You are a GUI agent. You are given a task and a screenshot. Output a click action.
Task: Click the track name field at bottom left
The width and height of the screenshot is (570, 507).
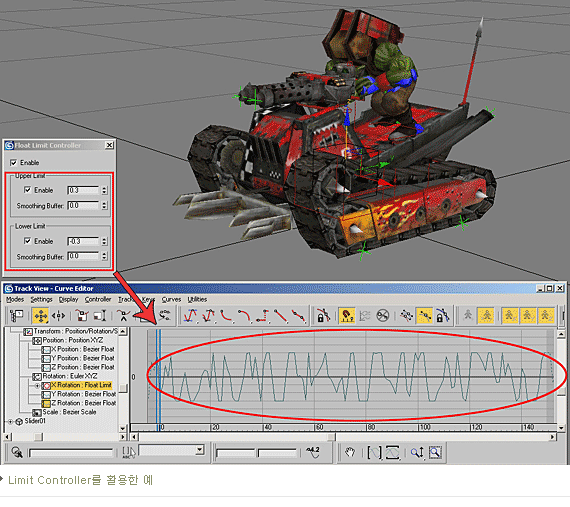tap(71, 453)
